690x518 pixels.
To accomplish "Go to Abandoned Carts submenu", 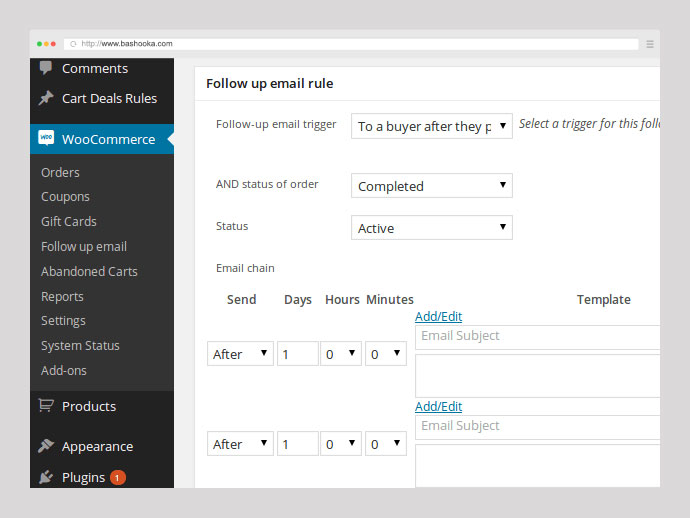I will [x=89, y=272].
